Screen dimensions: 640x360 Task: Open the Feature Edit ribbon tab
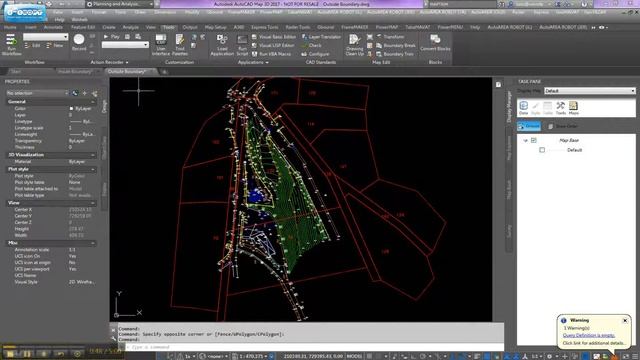click(83, 27)
